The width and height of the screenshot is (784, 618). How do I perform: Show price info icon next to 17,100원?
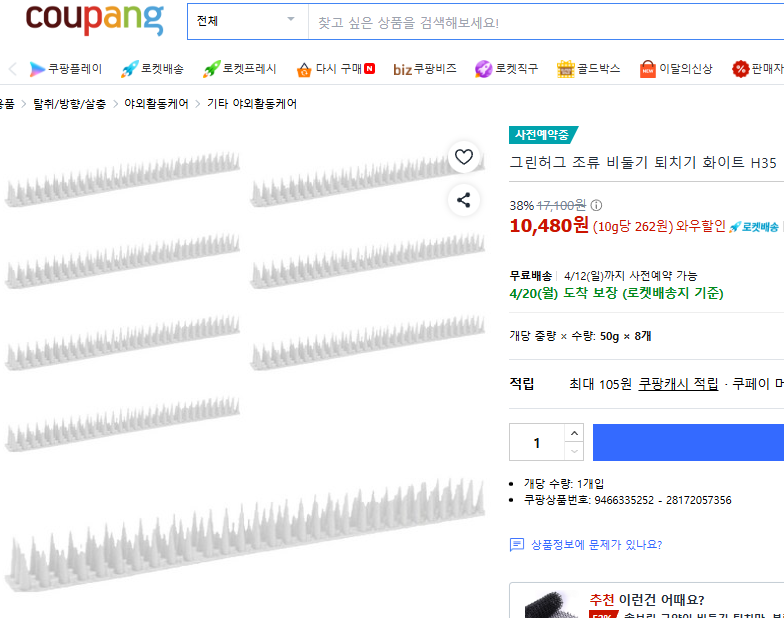[x=596, y=205]
